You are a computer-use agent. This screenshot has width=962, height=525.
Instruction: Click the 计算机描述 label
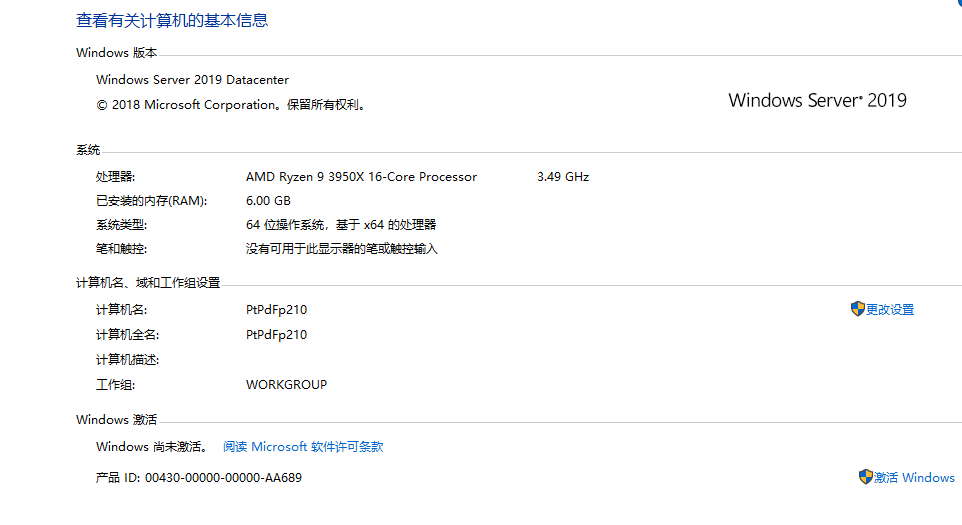(128, 359)
